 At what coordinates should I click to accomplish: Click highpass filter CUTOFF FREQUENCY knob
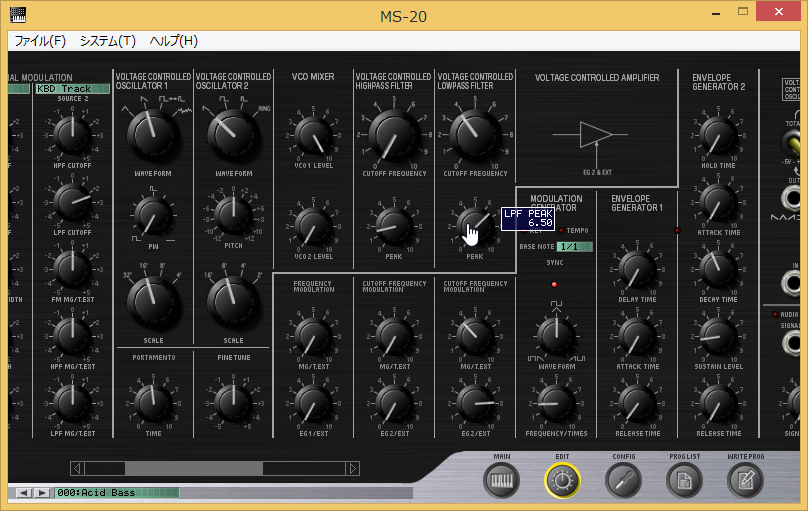click(394, 135)
